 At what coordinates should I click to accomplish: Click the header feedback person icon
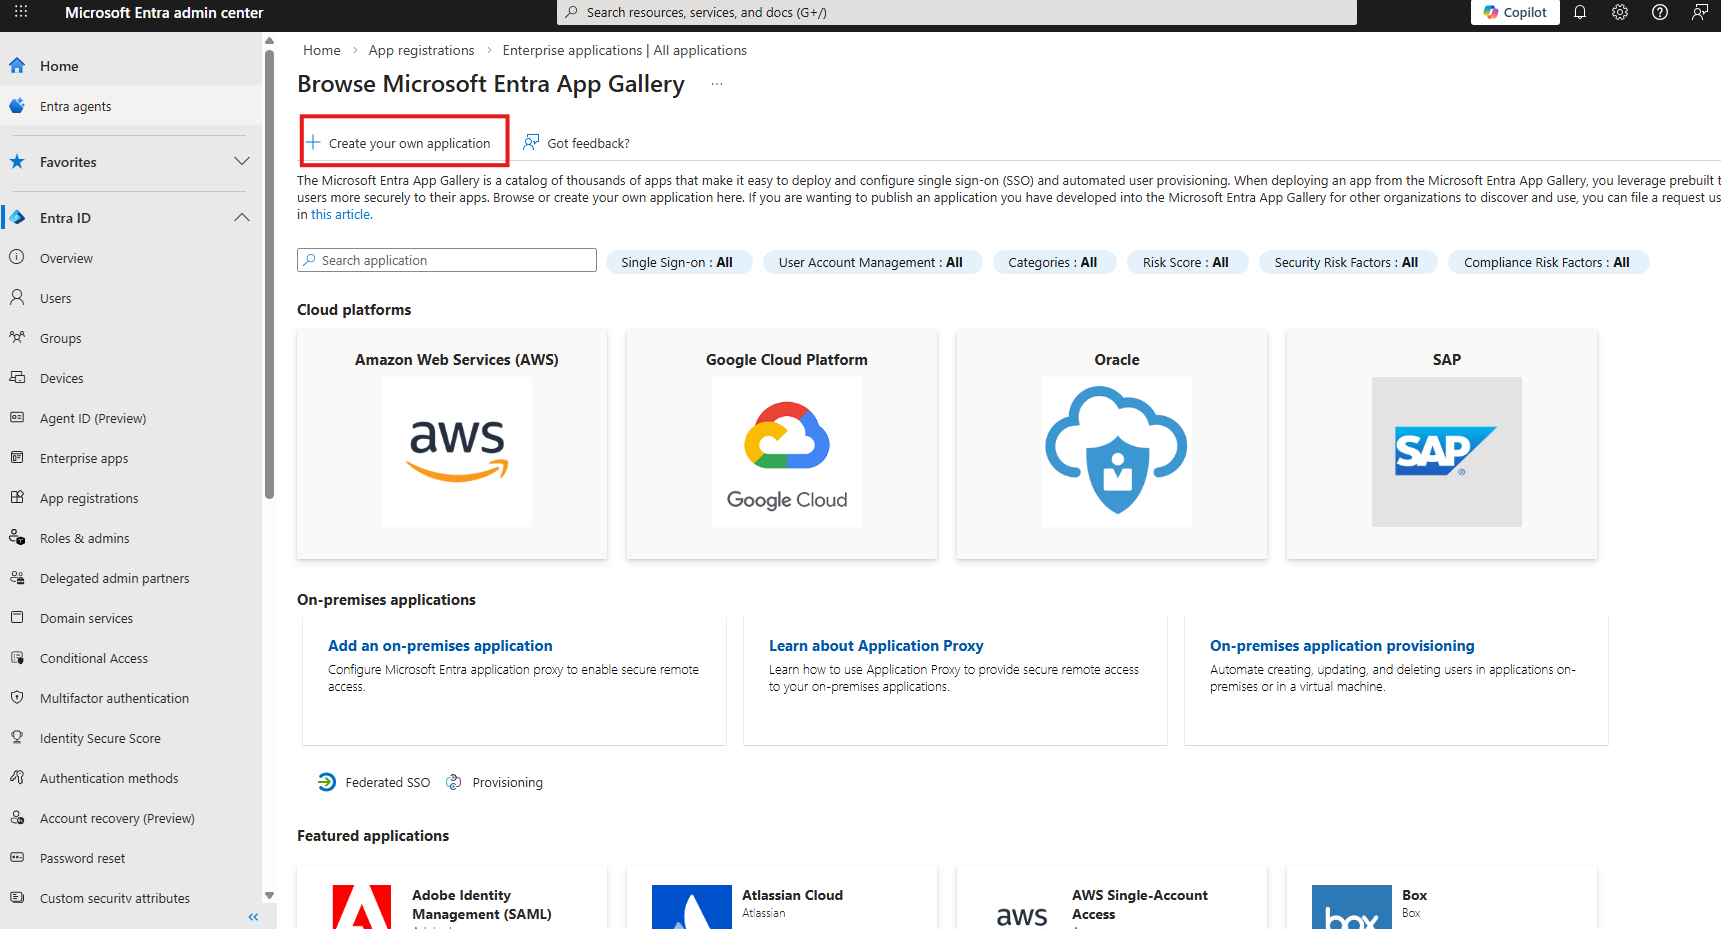pyautogui.click(x=1700, y=13)
